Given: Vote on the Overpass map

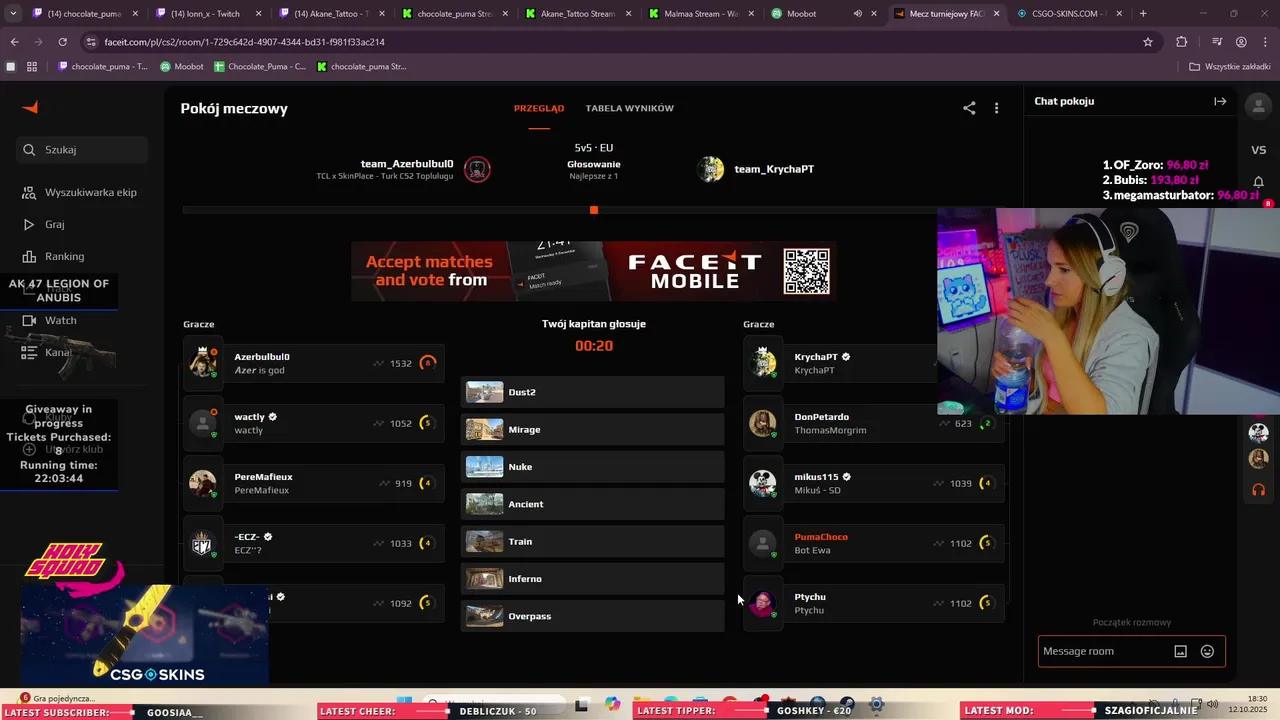Looking at the screenshot, I should [x=593, y=616].
